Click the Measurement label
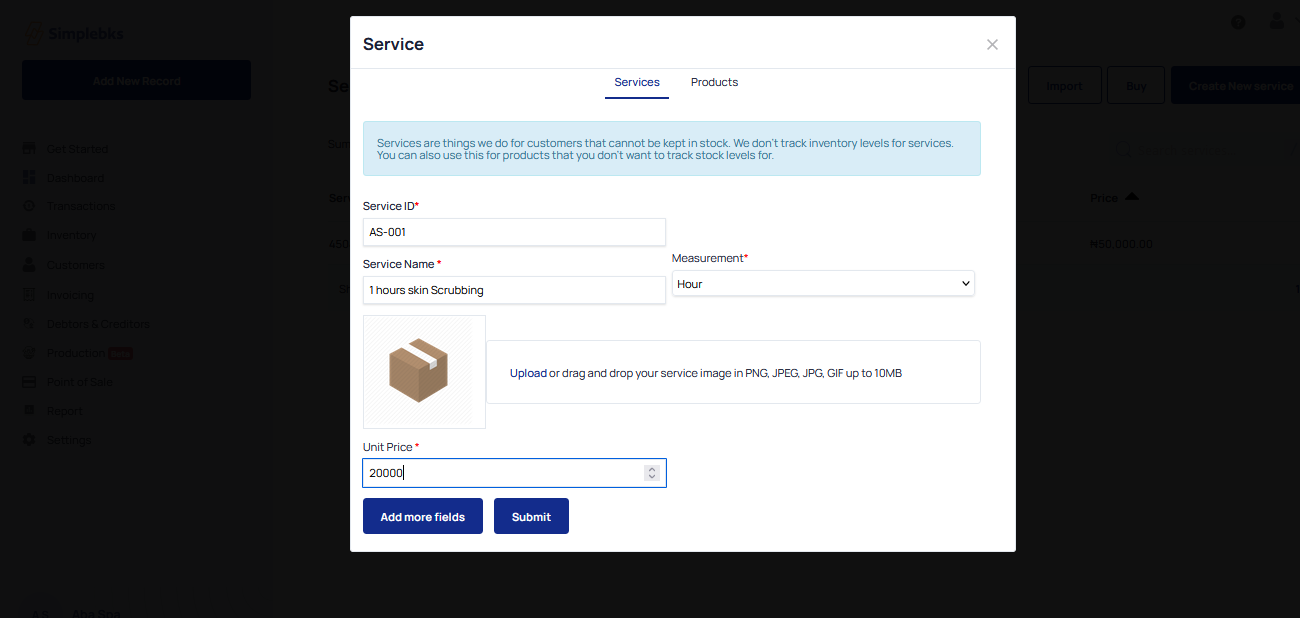The width and height of the screenshot is (1300, 618). coord(710,258)
